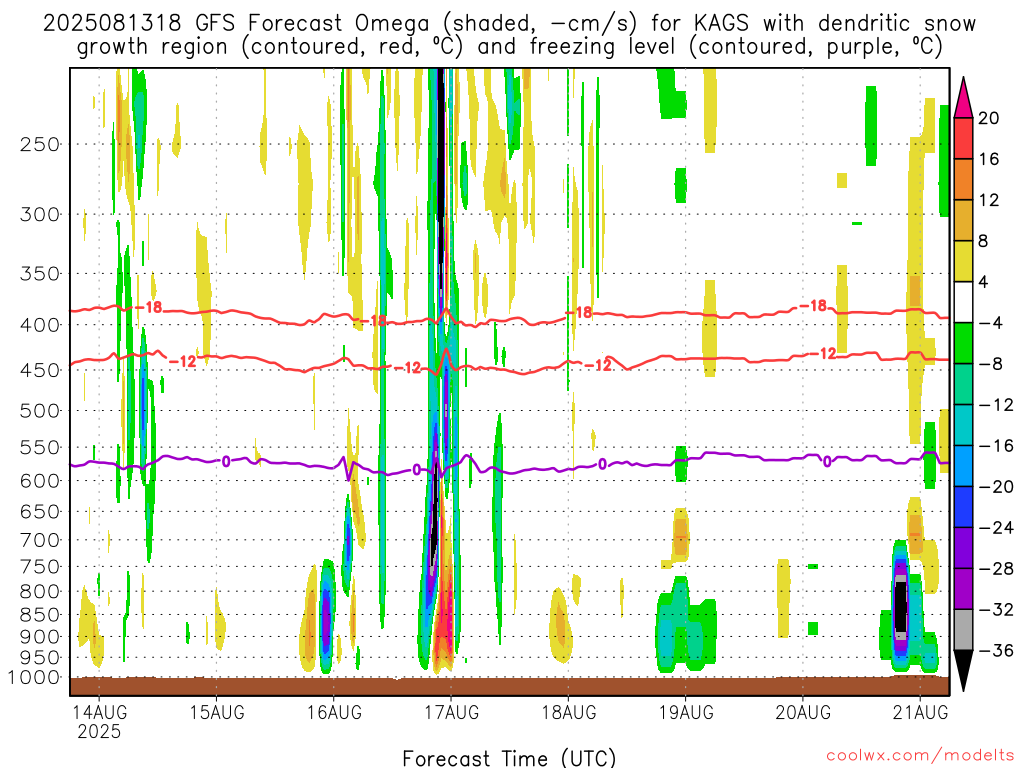Click the purple 0 freezing-level label nearest 15AUG
This screenshot has height=768, width=1024.
point(226,462)
